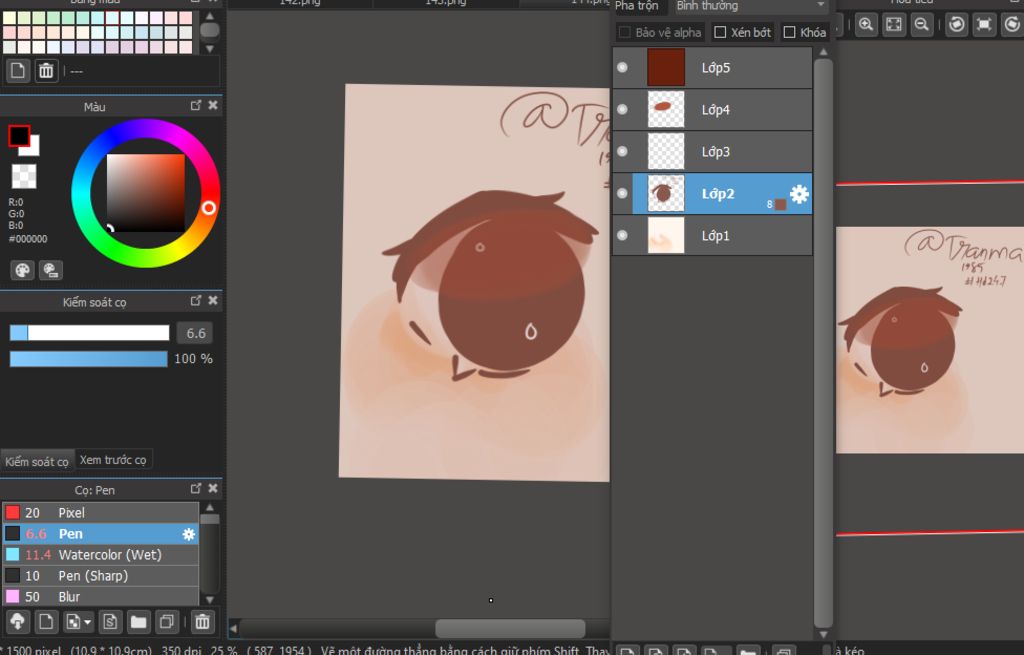Click the color palette up arrow
This screenshot has height=655, width=1024.
click(x=210, y=16)
